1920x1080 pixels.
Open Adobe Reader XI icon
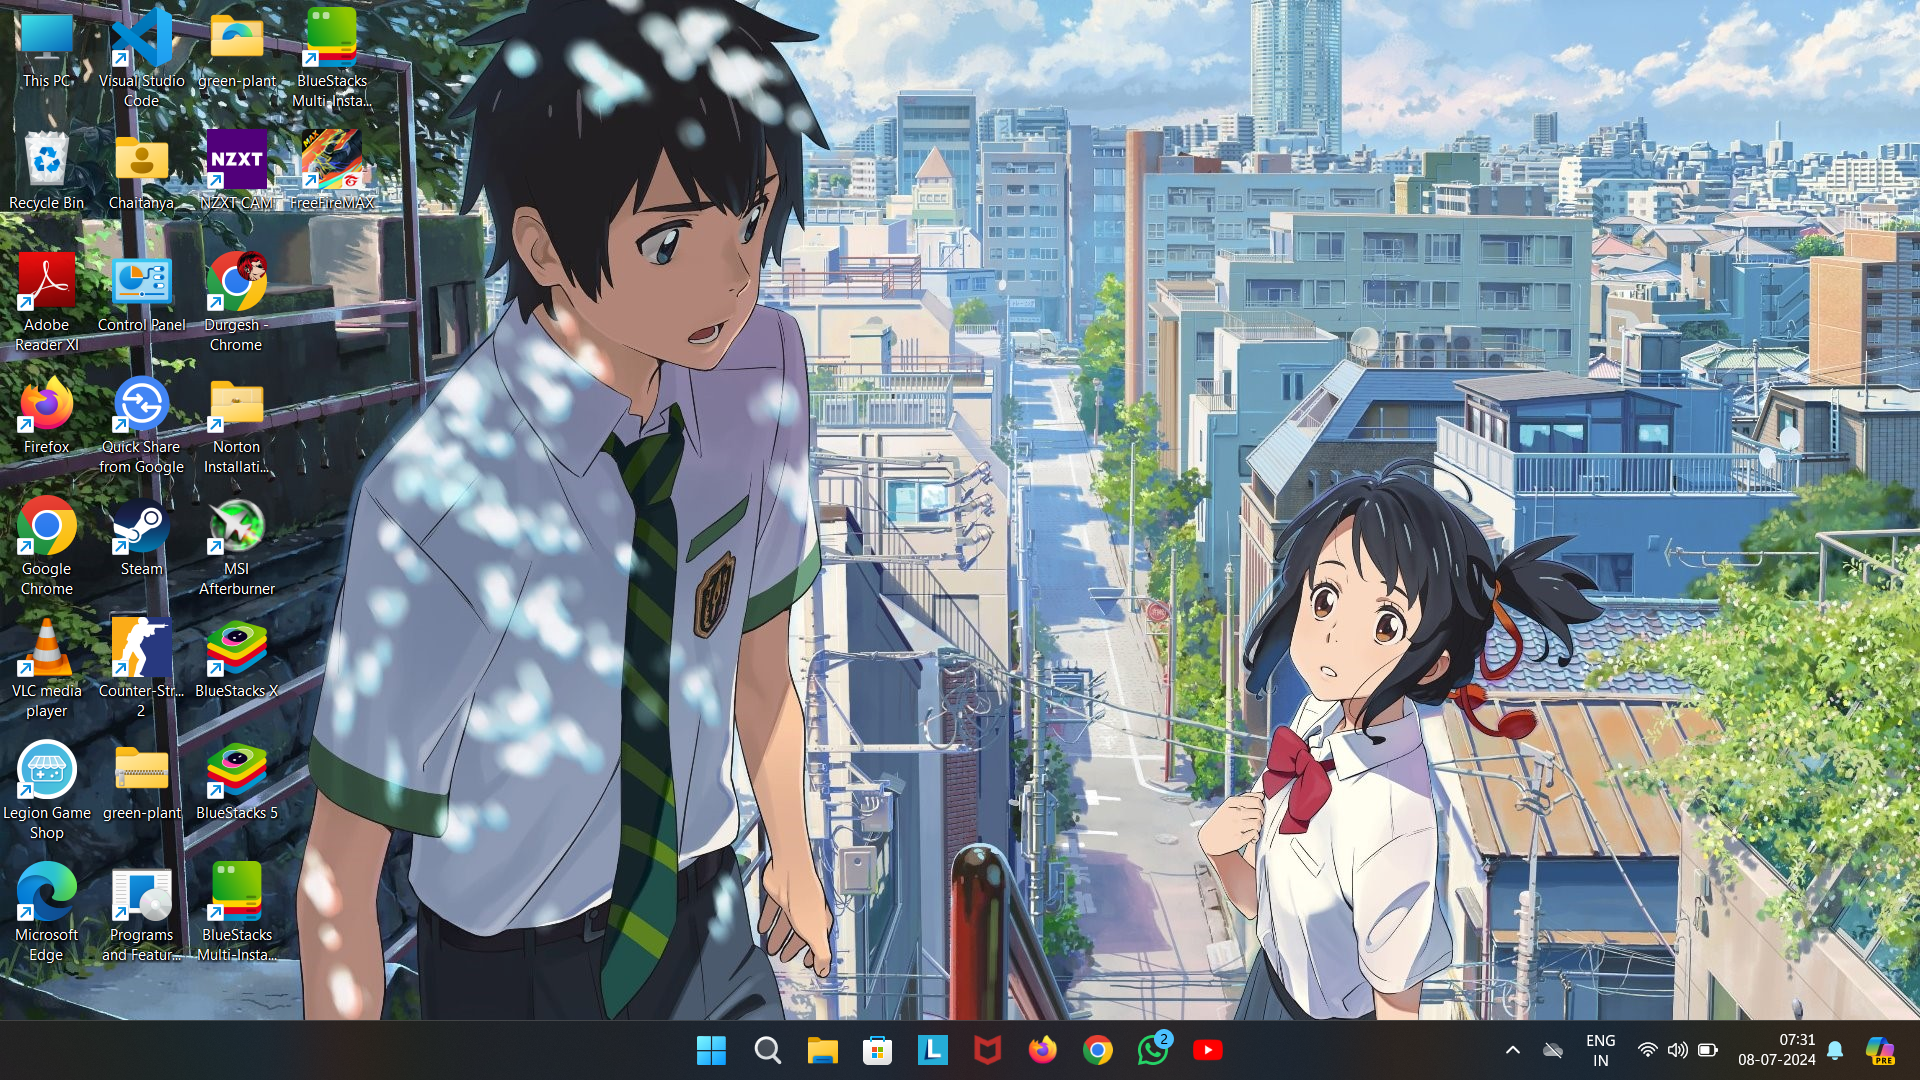coord(47,302)
